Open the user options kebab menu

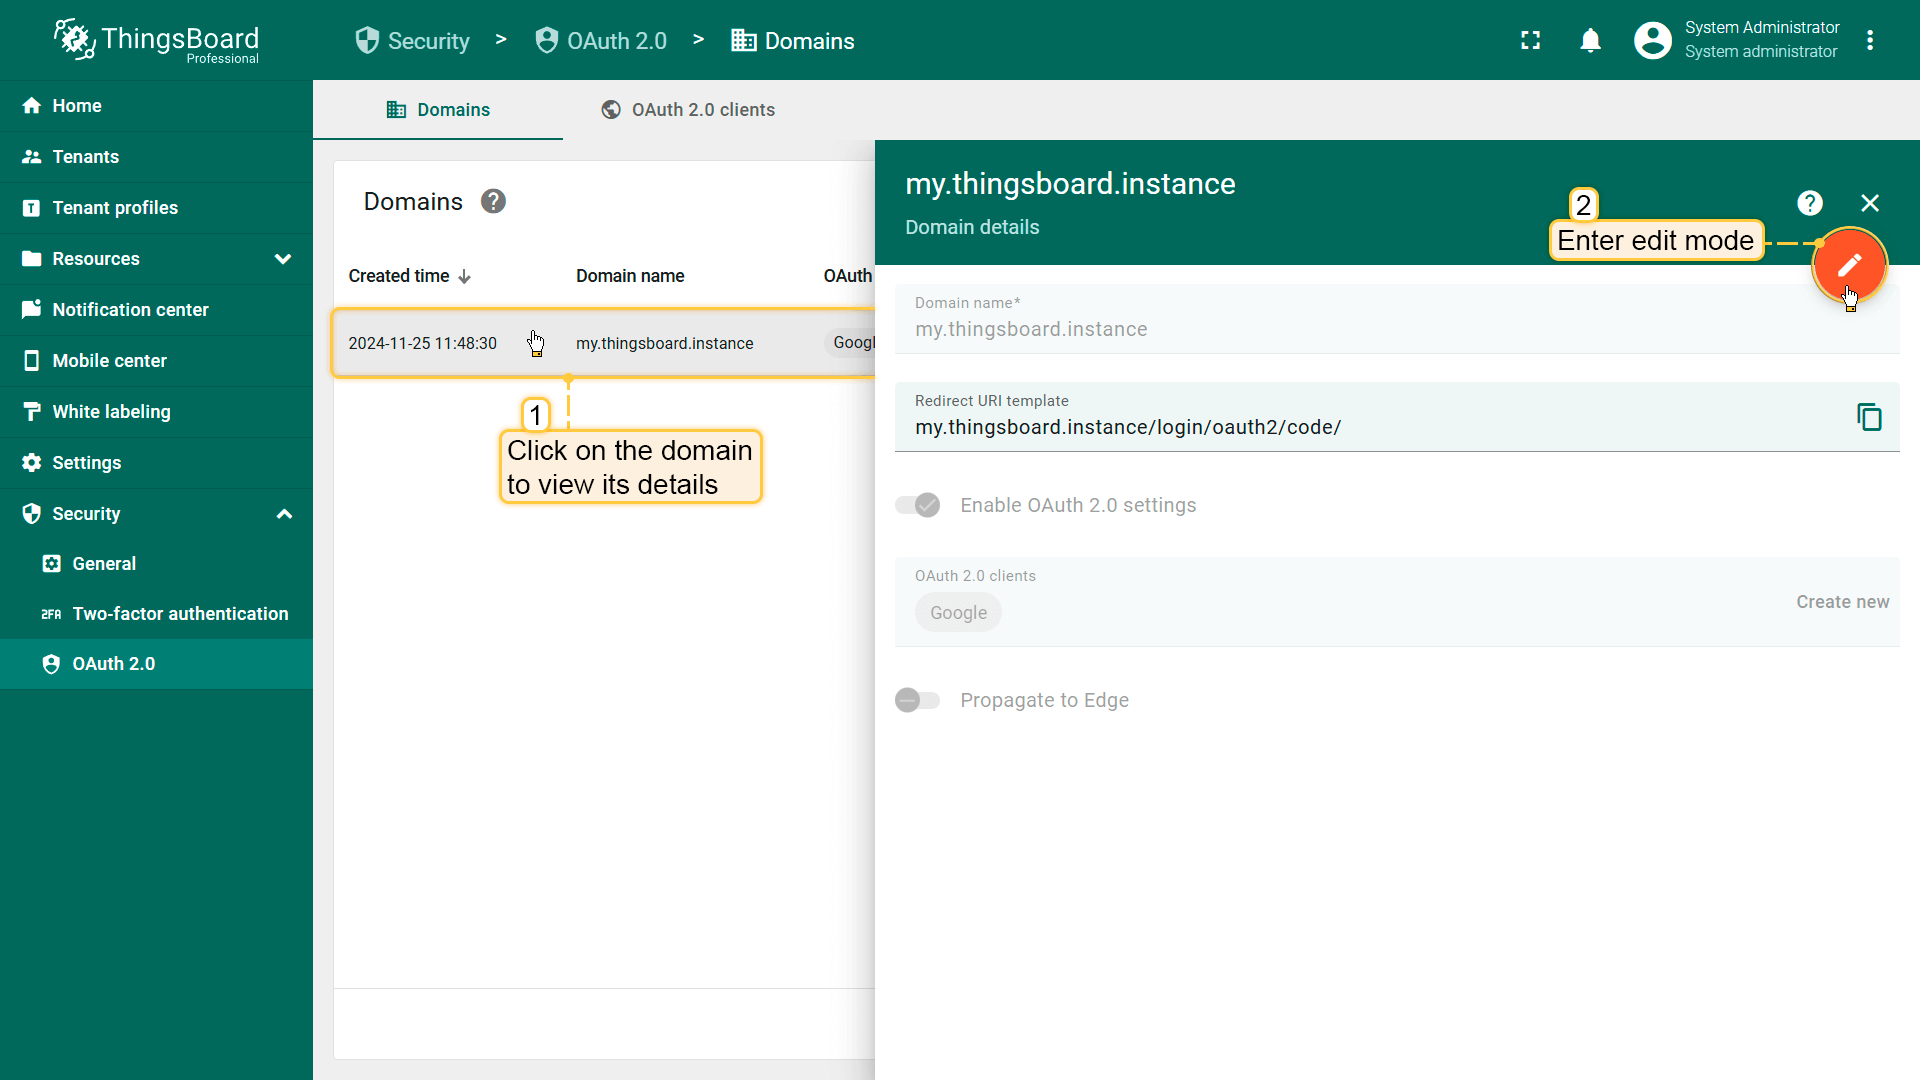[1870, 41]
